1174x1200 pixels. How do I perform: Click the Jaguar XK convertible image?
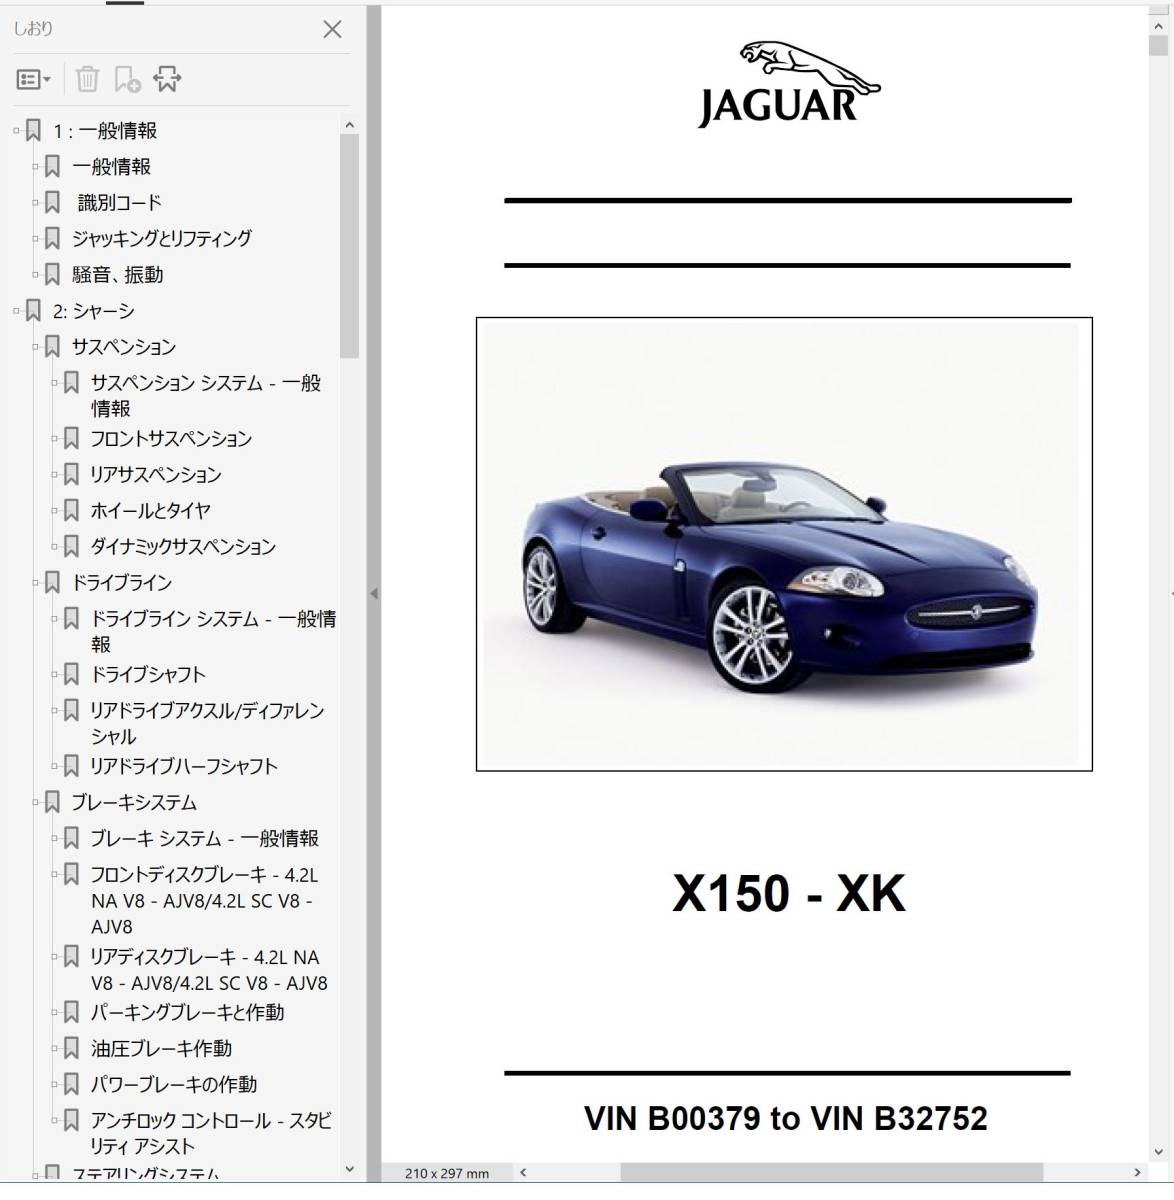[784, 544]
